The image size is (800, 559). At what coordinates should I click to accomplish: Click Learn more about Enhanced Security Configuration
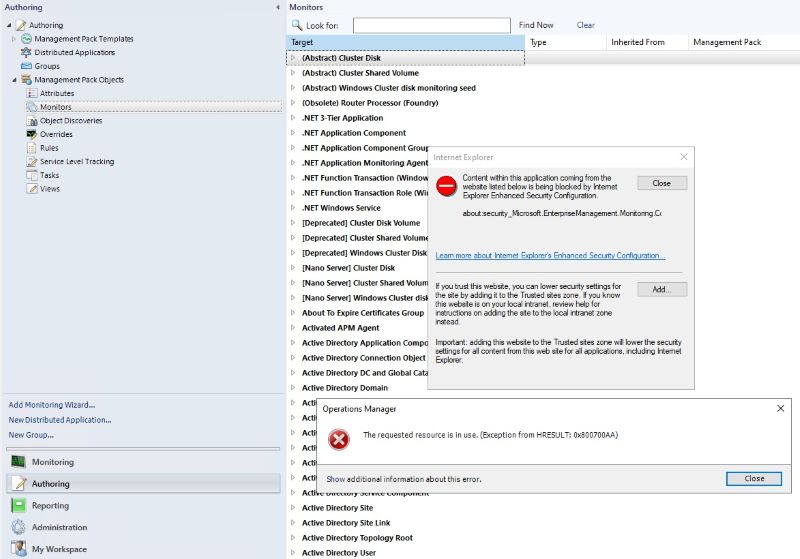click(x=550, y=256)
